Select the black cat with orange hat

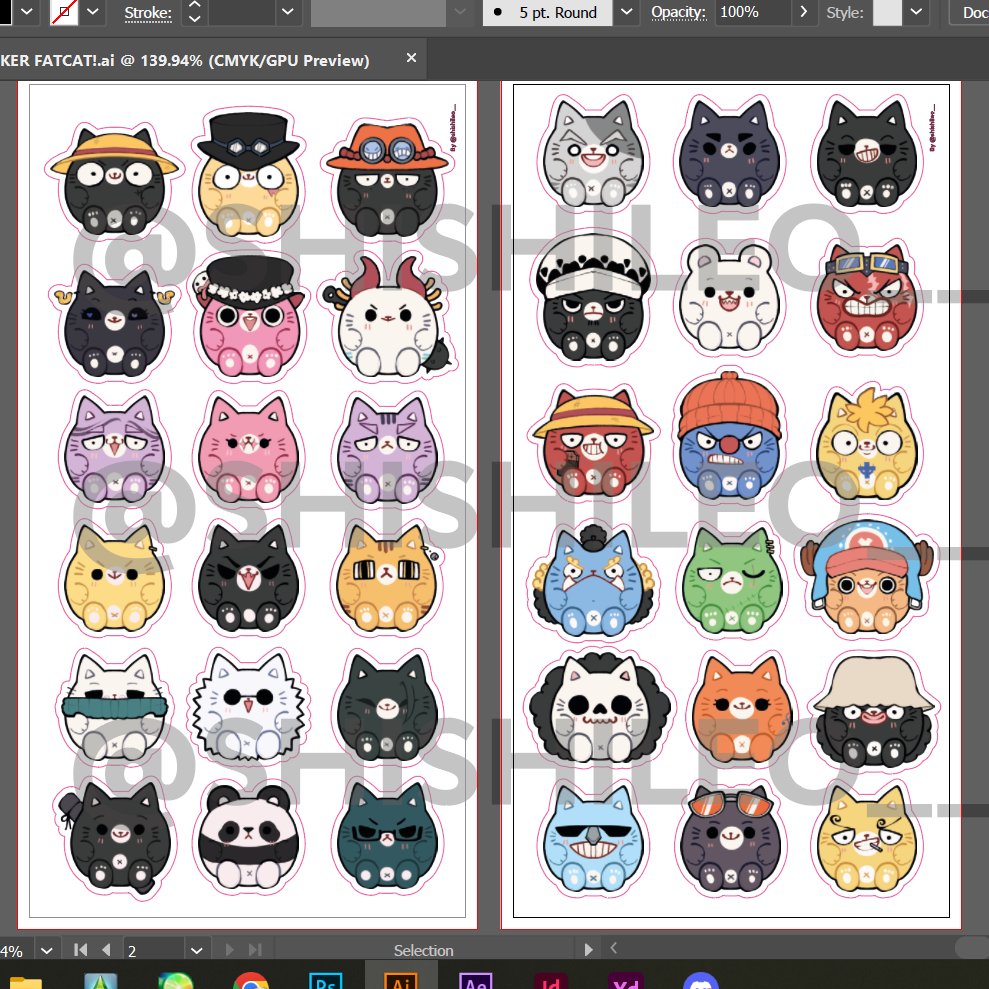tap(387, 178)
